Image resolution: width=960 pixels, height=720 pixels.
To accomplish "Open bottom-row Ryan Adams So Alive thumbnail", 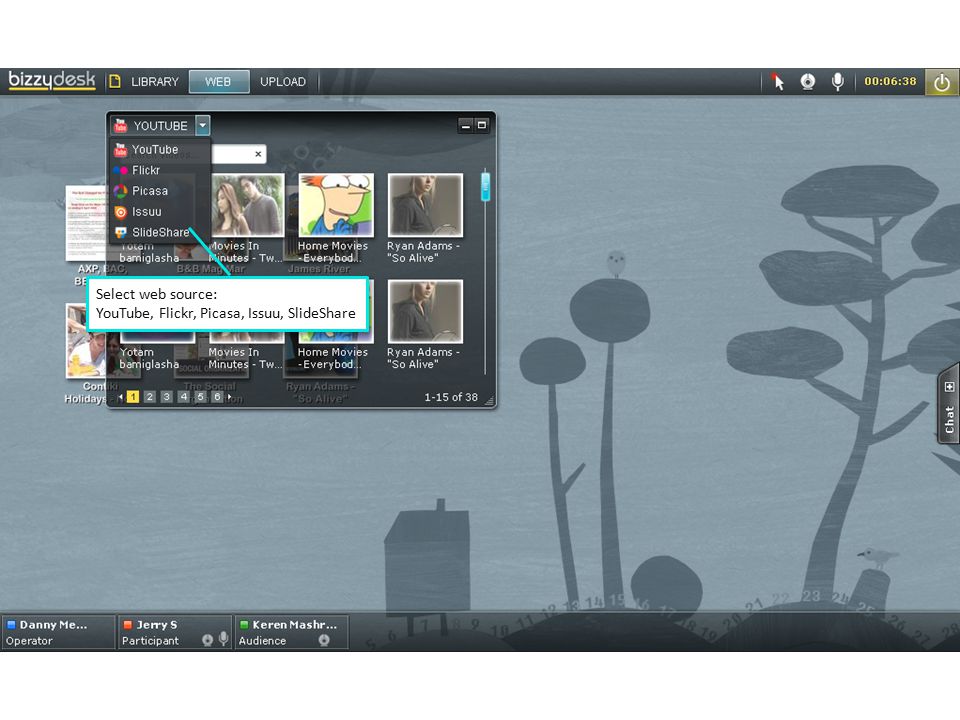I will tap(426, 311).
